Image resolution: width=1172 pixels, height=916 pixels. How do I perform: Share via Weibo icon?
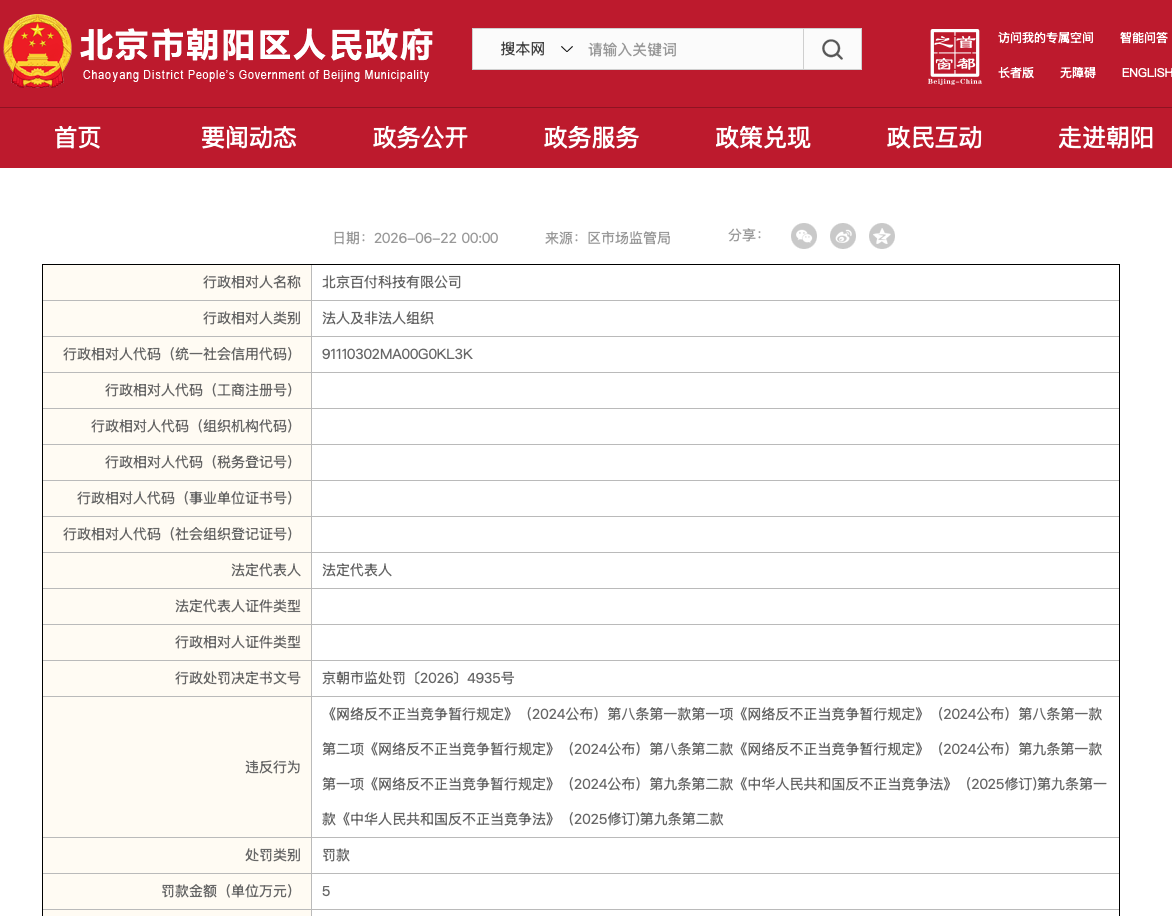click(842, 236)
